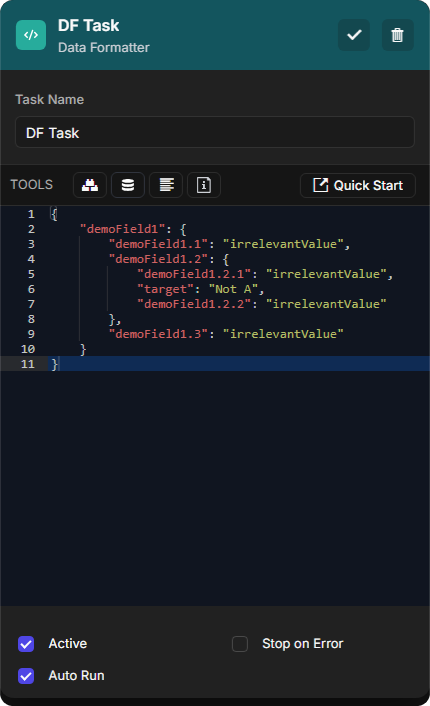Toggle the Auto Run checkbox
Screen dimensions: 430x706
[x=26, y=676]
